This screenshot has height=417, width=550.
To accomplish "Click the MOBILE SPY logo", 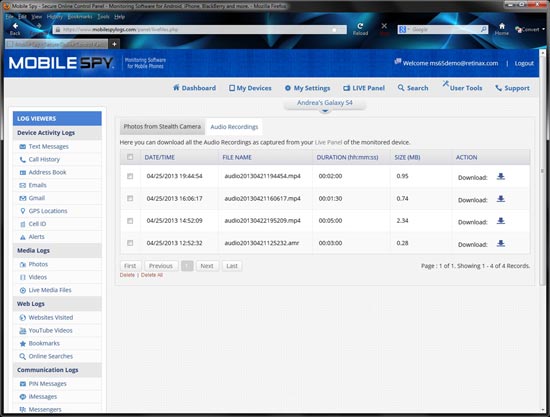I will coord(61,63).
